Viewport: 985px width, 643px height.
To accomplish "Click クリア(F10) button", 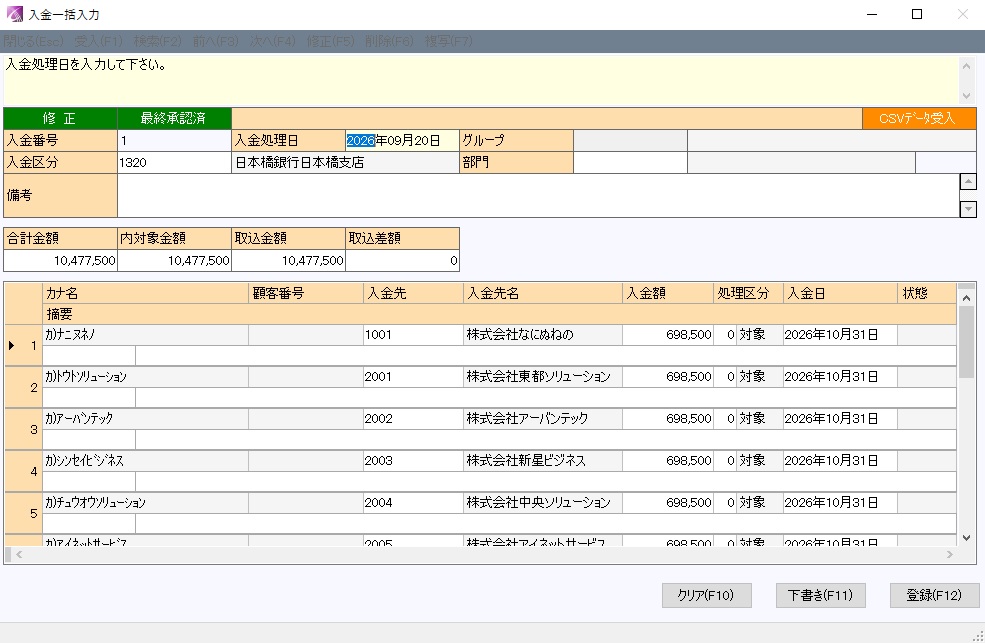I will (x=706, y=595).
